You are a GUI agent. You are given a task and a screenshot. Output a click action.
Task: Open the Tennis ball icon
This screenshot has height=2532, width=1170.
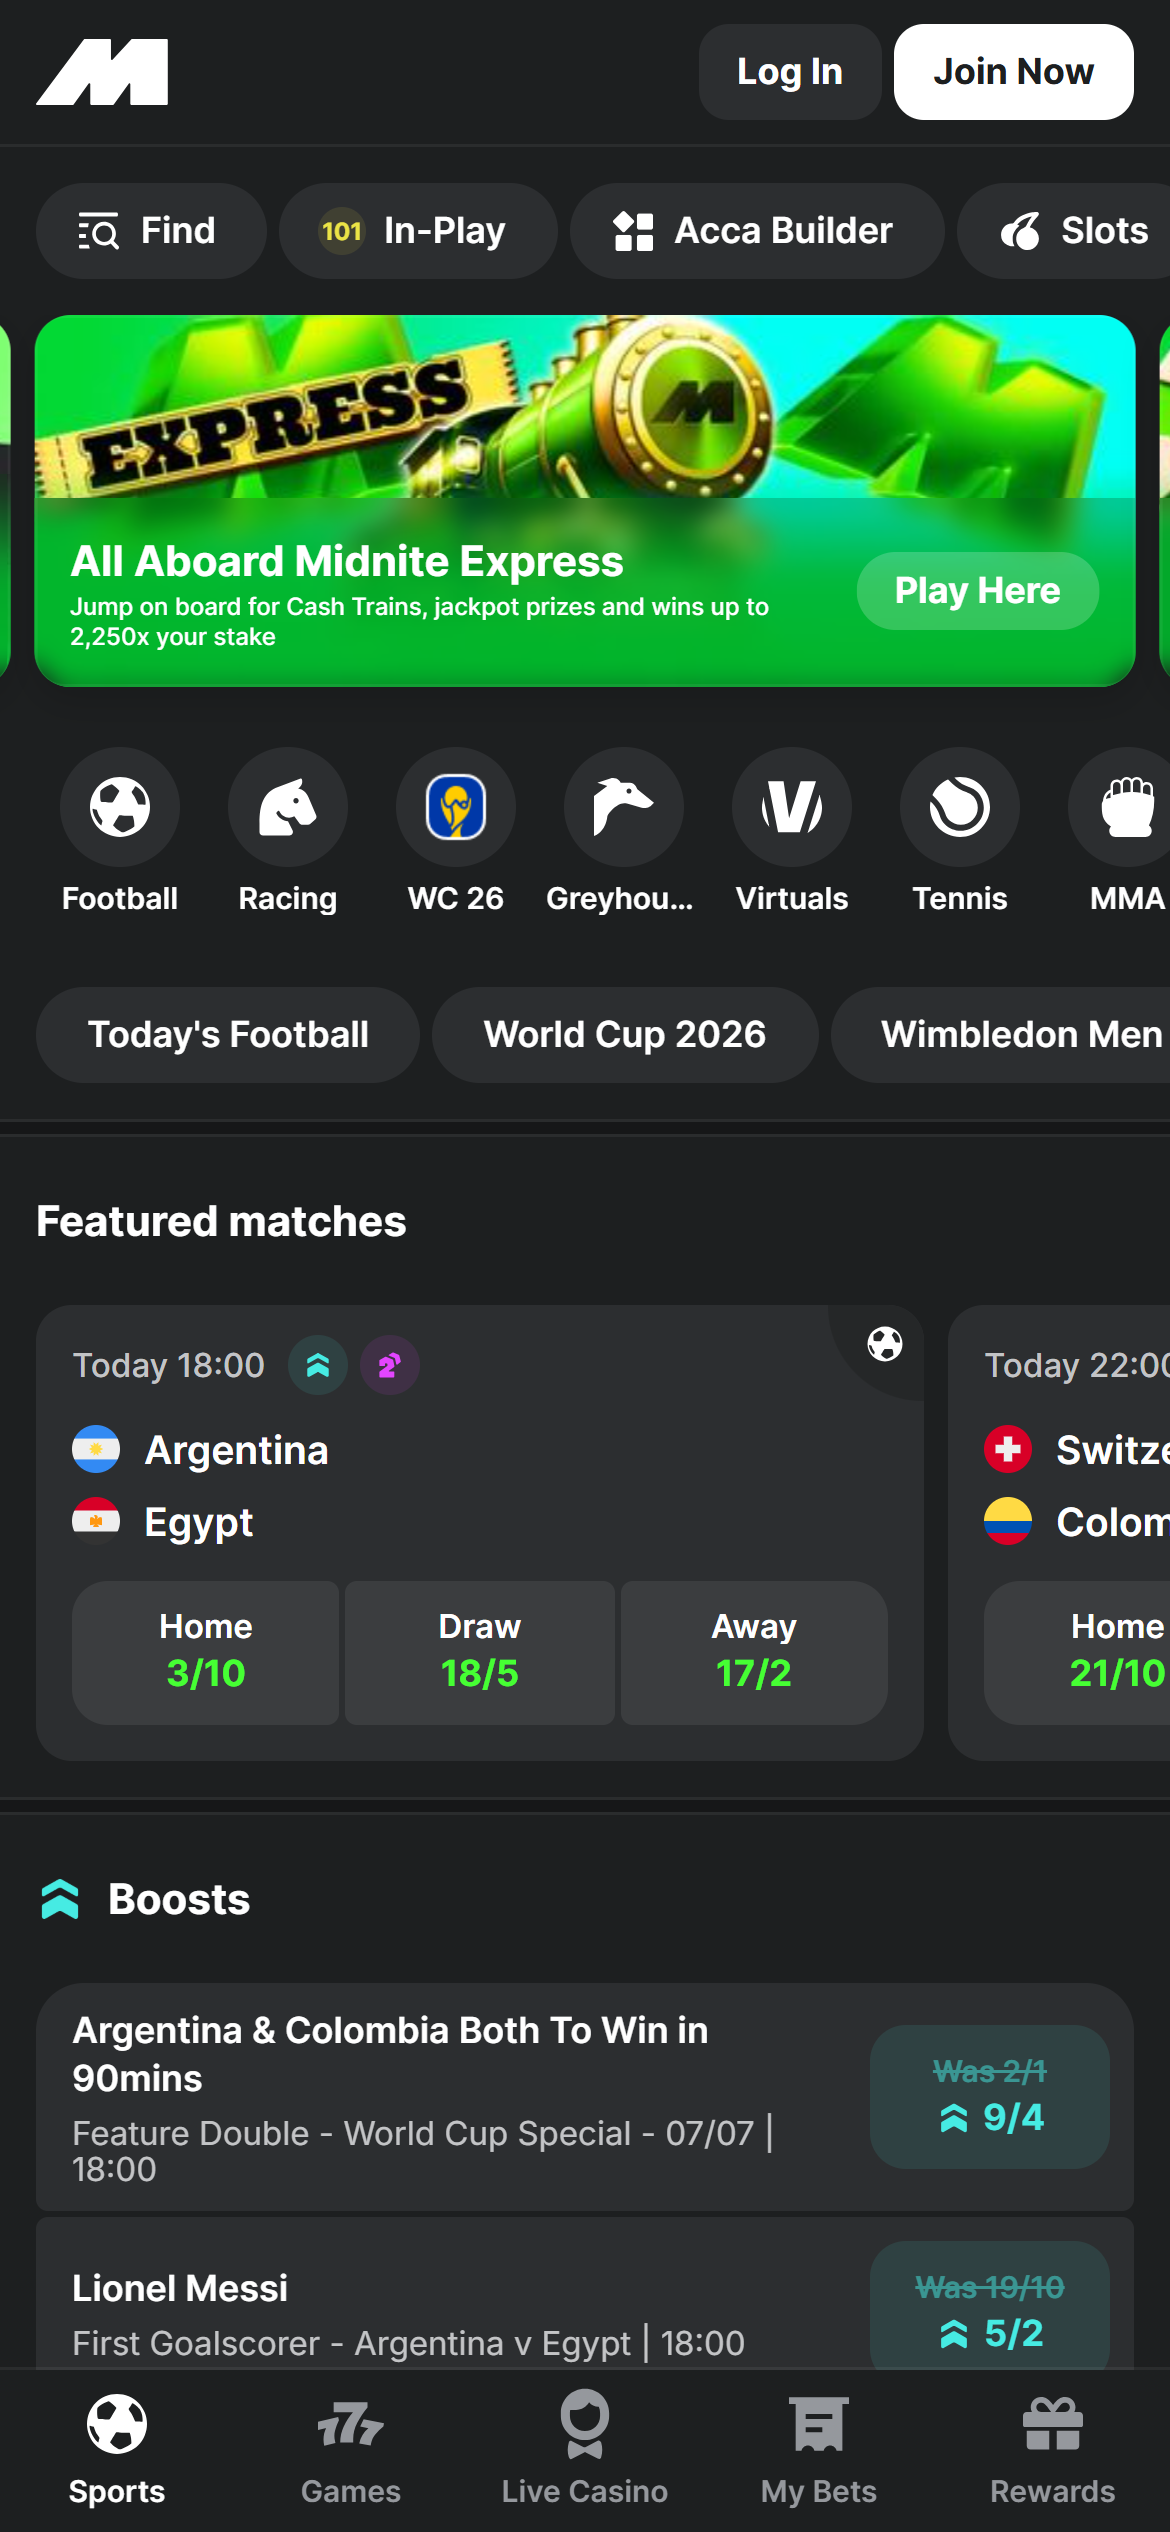[x=960, y=806]
